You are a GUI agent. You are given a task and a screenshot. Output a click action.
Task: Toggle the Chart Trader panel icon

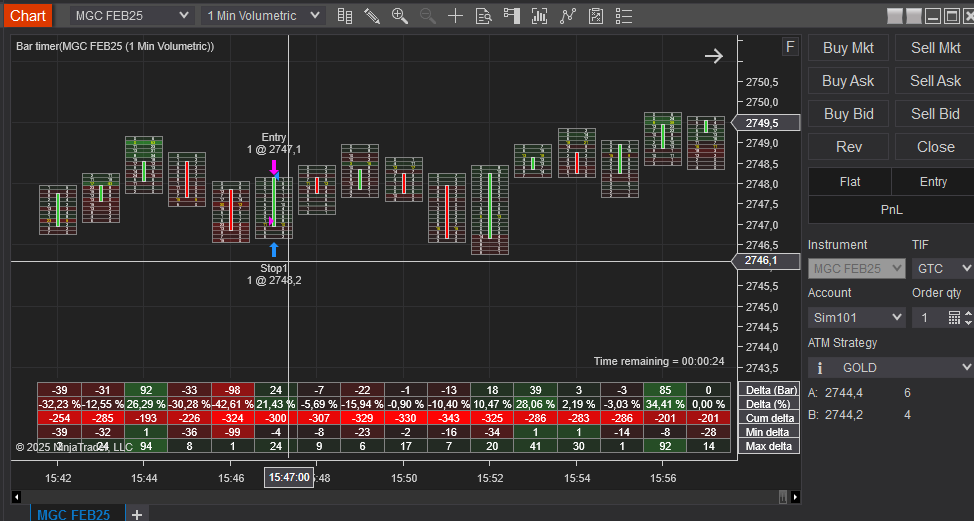coord(512,16)
